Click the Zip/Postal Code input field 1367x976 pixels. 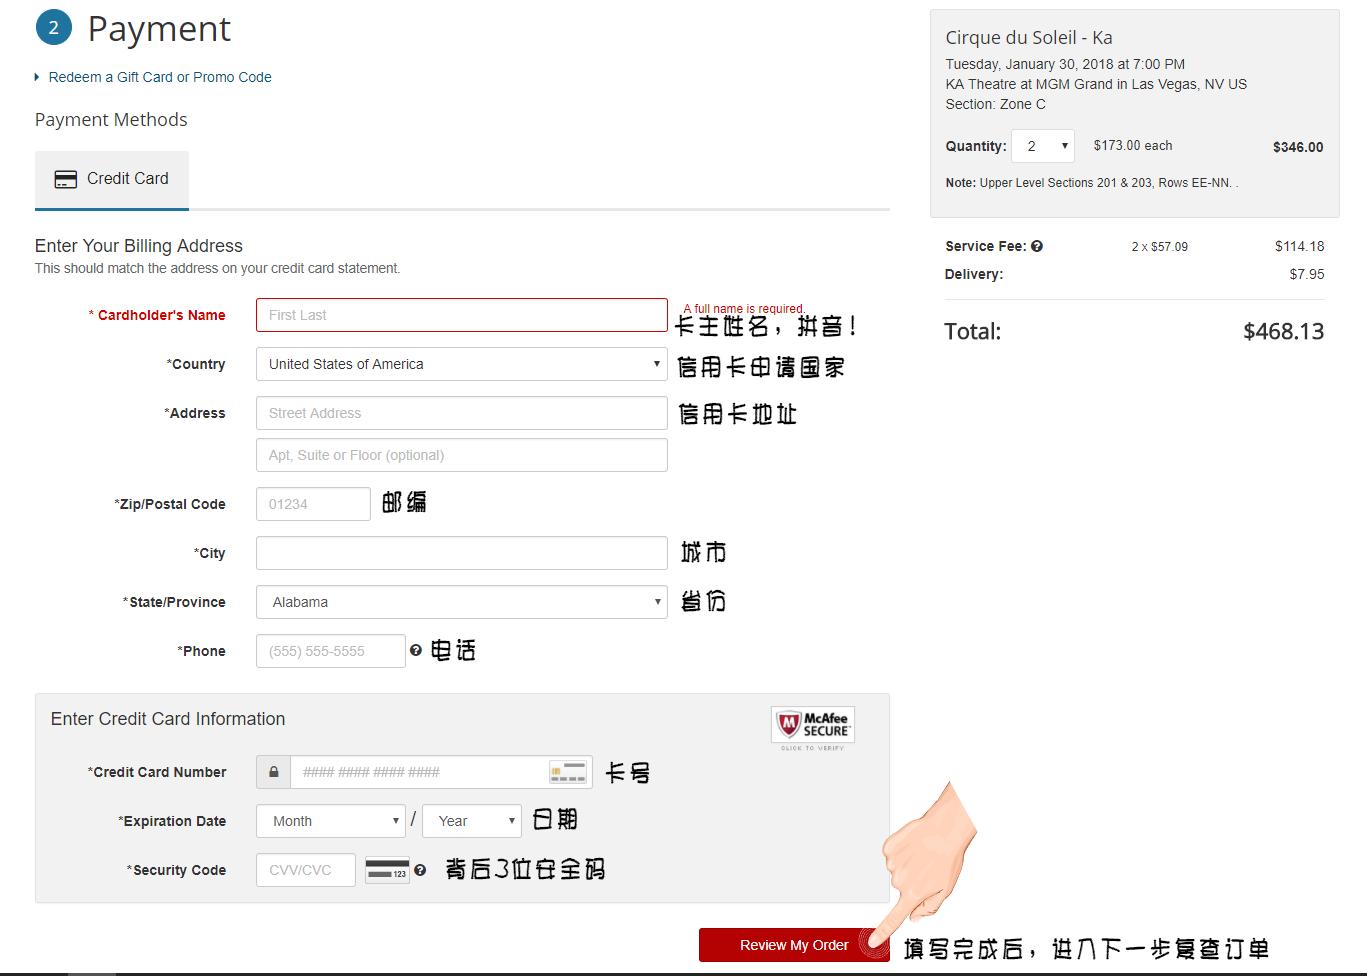pyautogui.click(x=313, y=504)
